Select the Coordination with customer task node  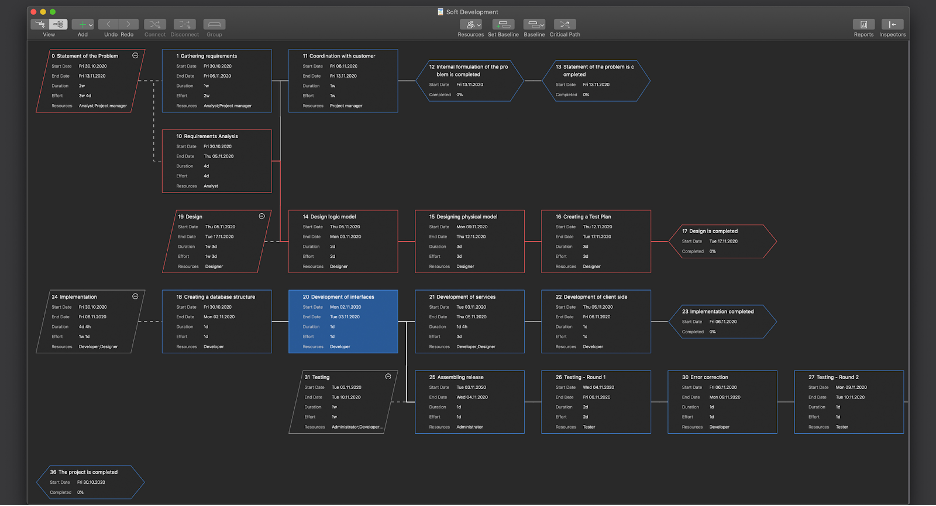click(x=343, y=81)
